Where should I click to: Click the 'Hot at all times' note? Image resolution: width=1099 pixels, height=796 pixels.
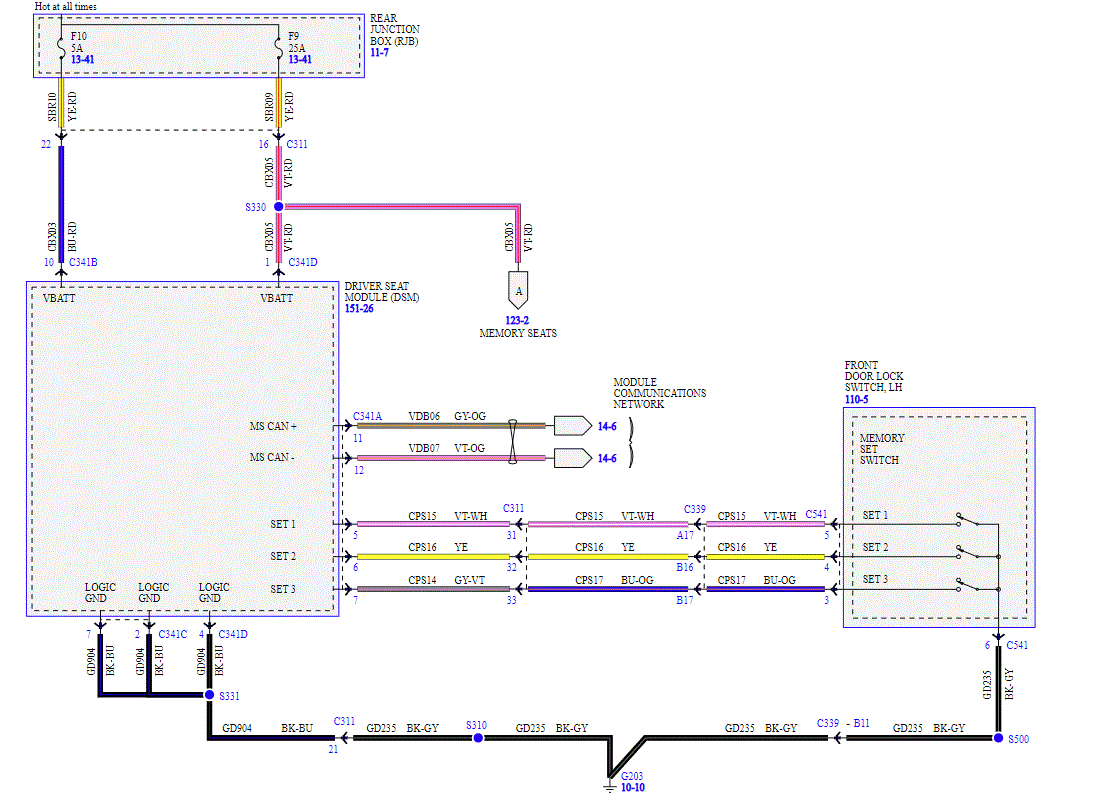(66, 6)
